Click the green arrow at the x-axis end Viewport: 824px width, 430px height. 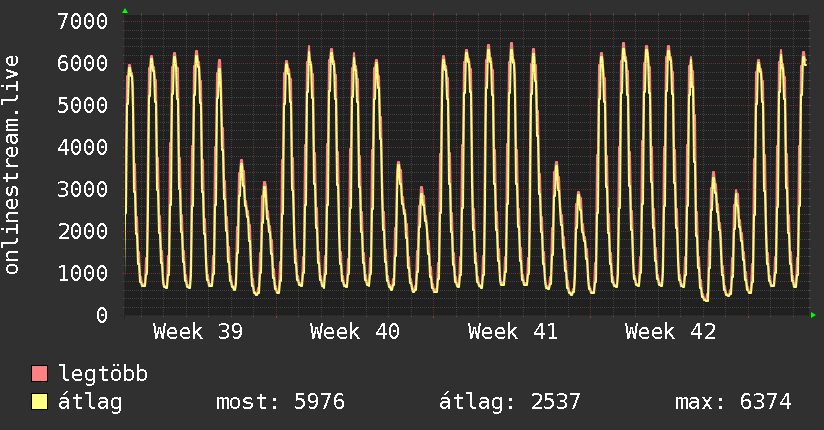[813, 315]
